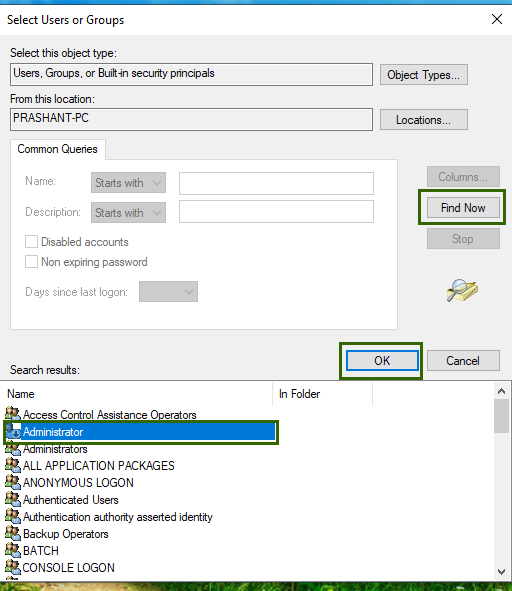Confirm selection with the OK button

(382, 361)
